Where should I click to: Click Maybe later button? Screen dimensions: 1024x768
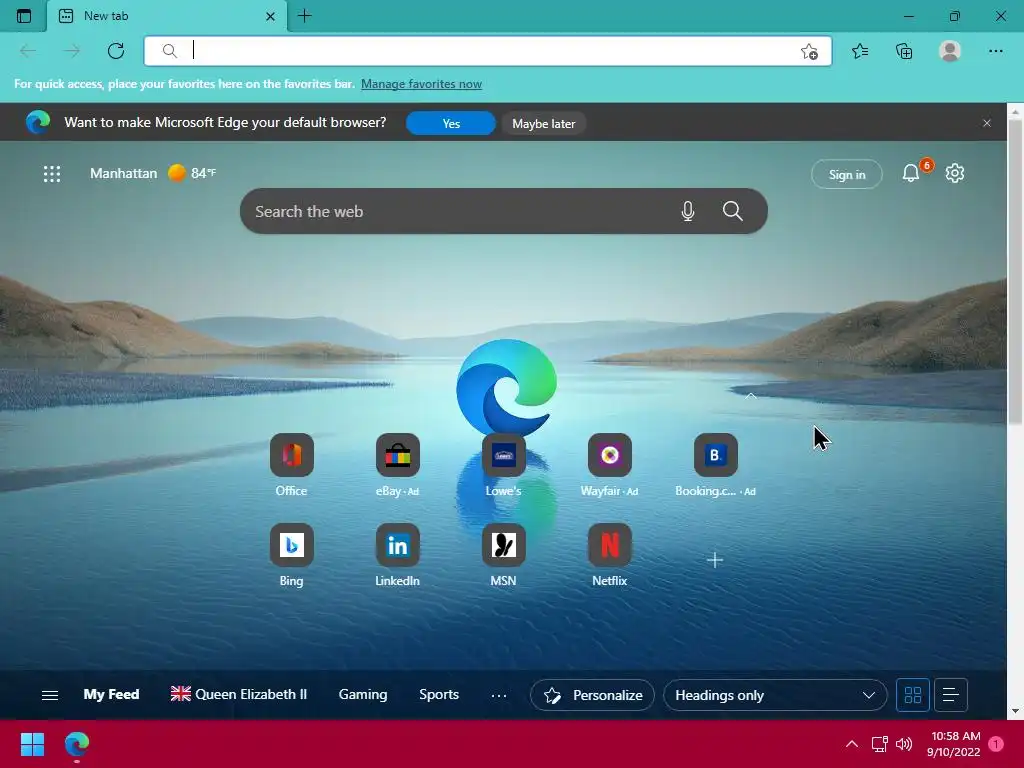(543, 123)
